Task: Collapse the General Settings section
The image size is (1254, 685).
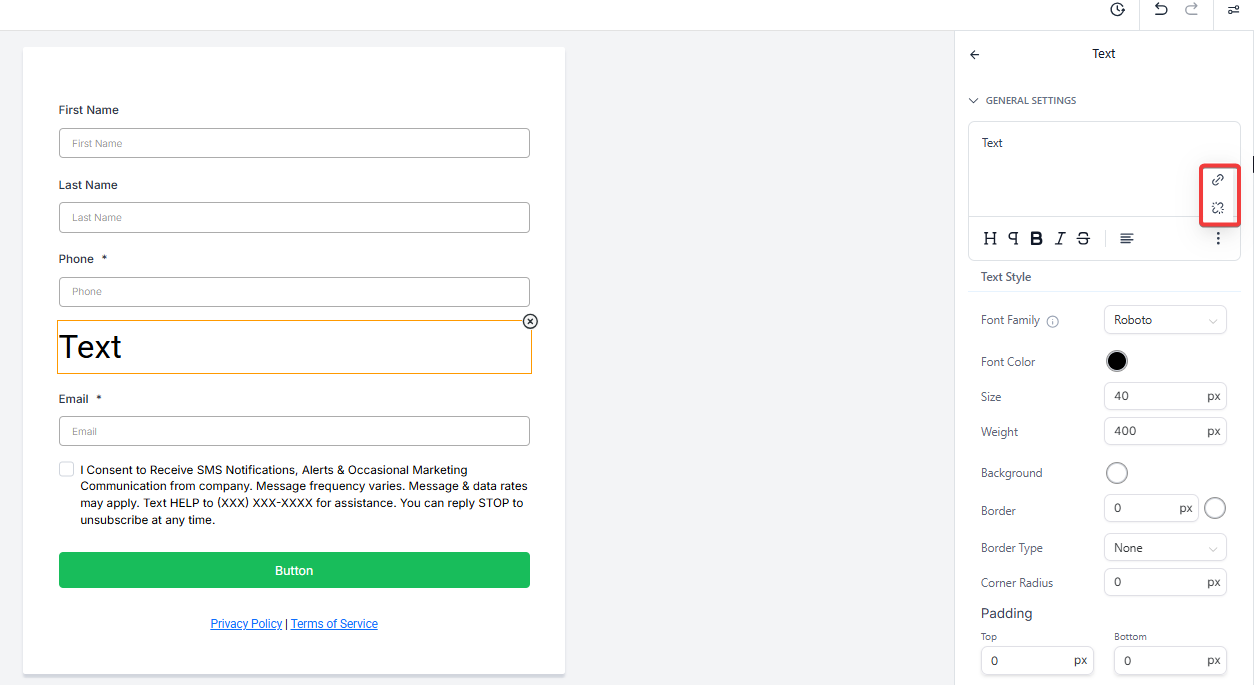Action: [973, 101]
